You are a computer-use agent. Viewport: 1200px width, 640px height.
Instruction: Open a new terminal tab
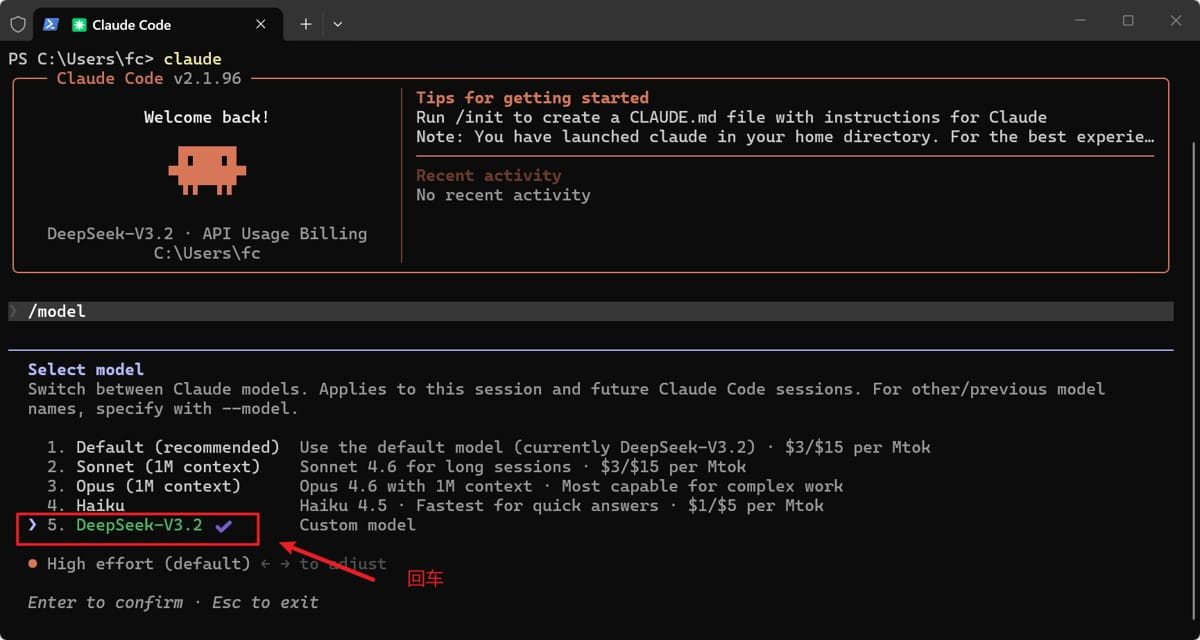[306, 24]
